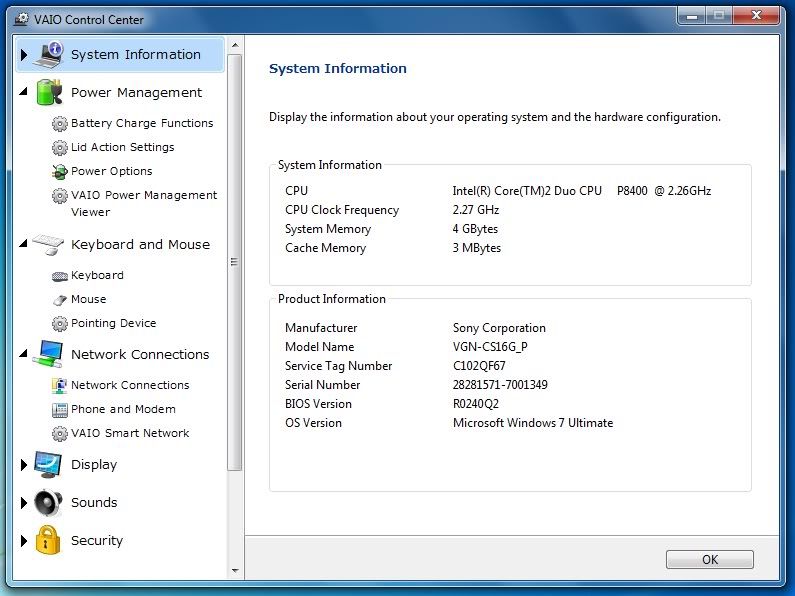Click the 3 MBytes cache memory value
Screen dimensions: 795x596
coord(477,248)
